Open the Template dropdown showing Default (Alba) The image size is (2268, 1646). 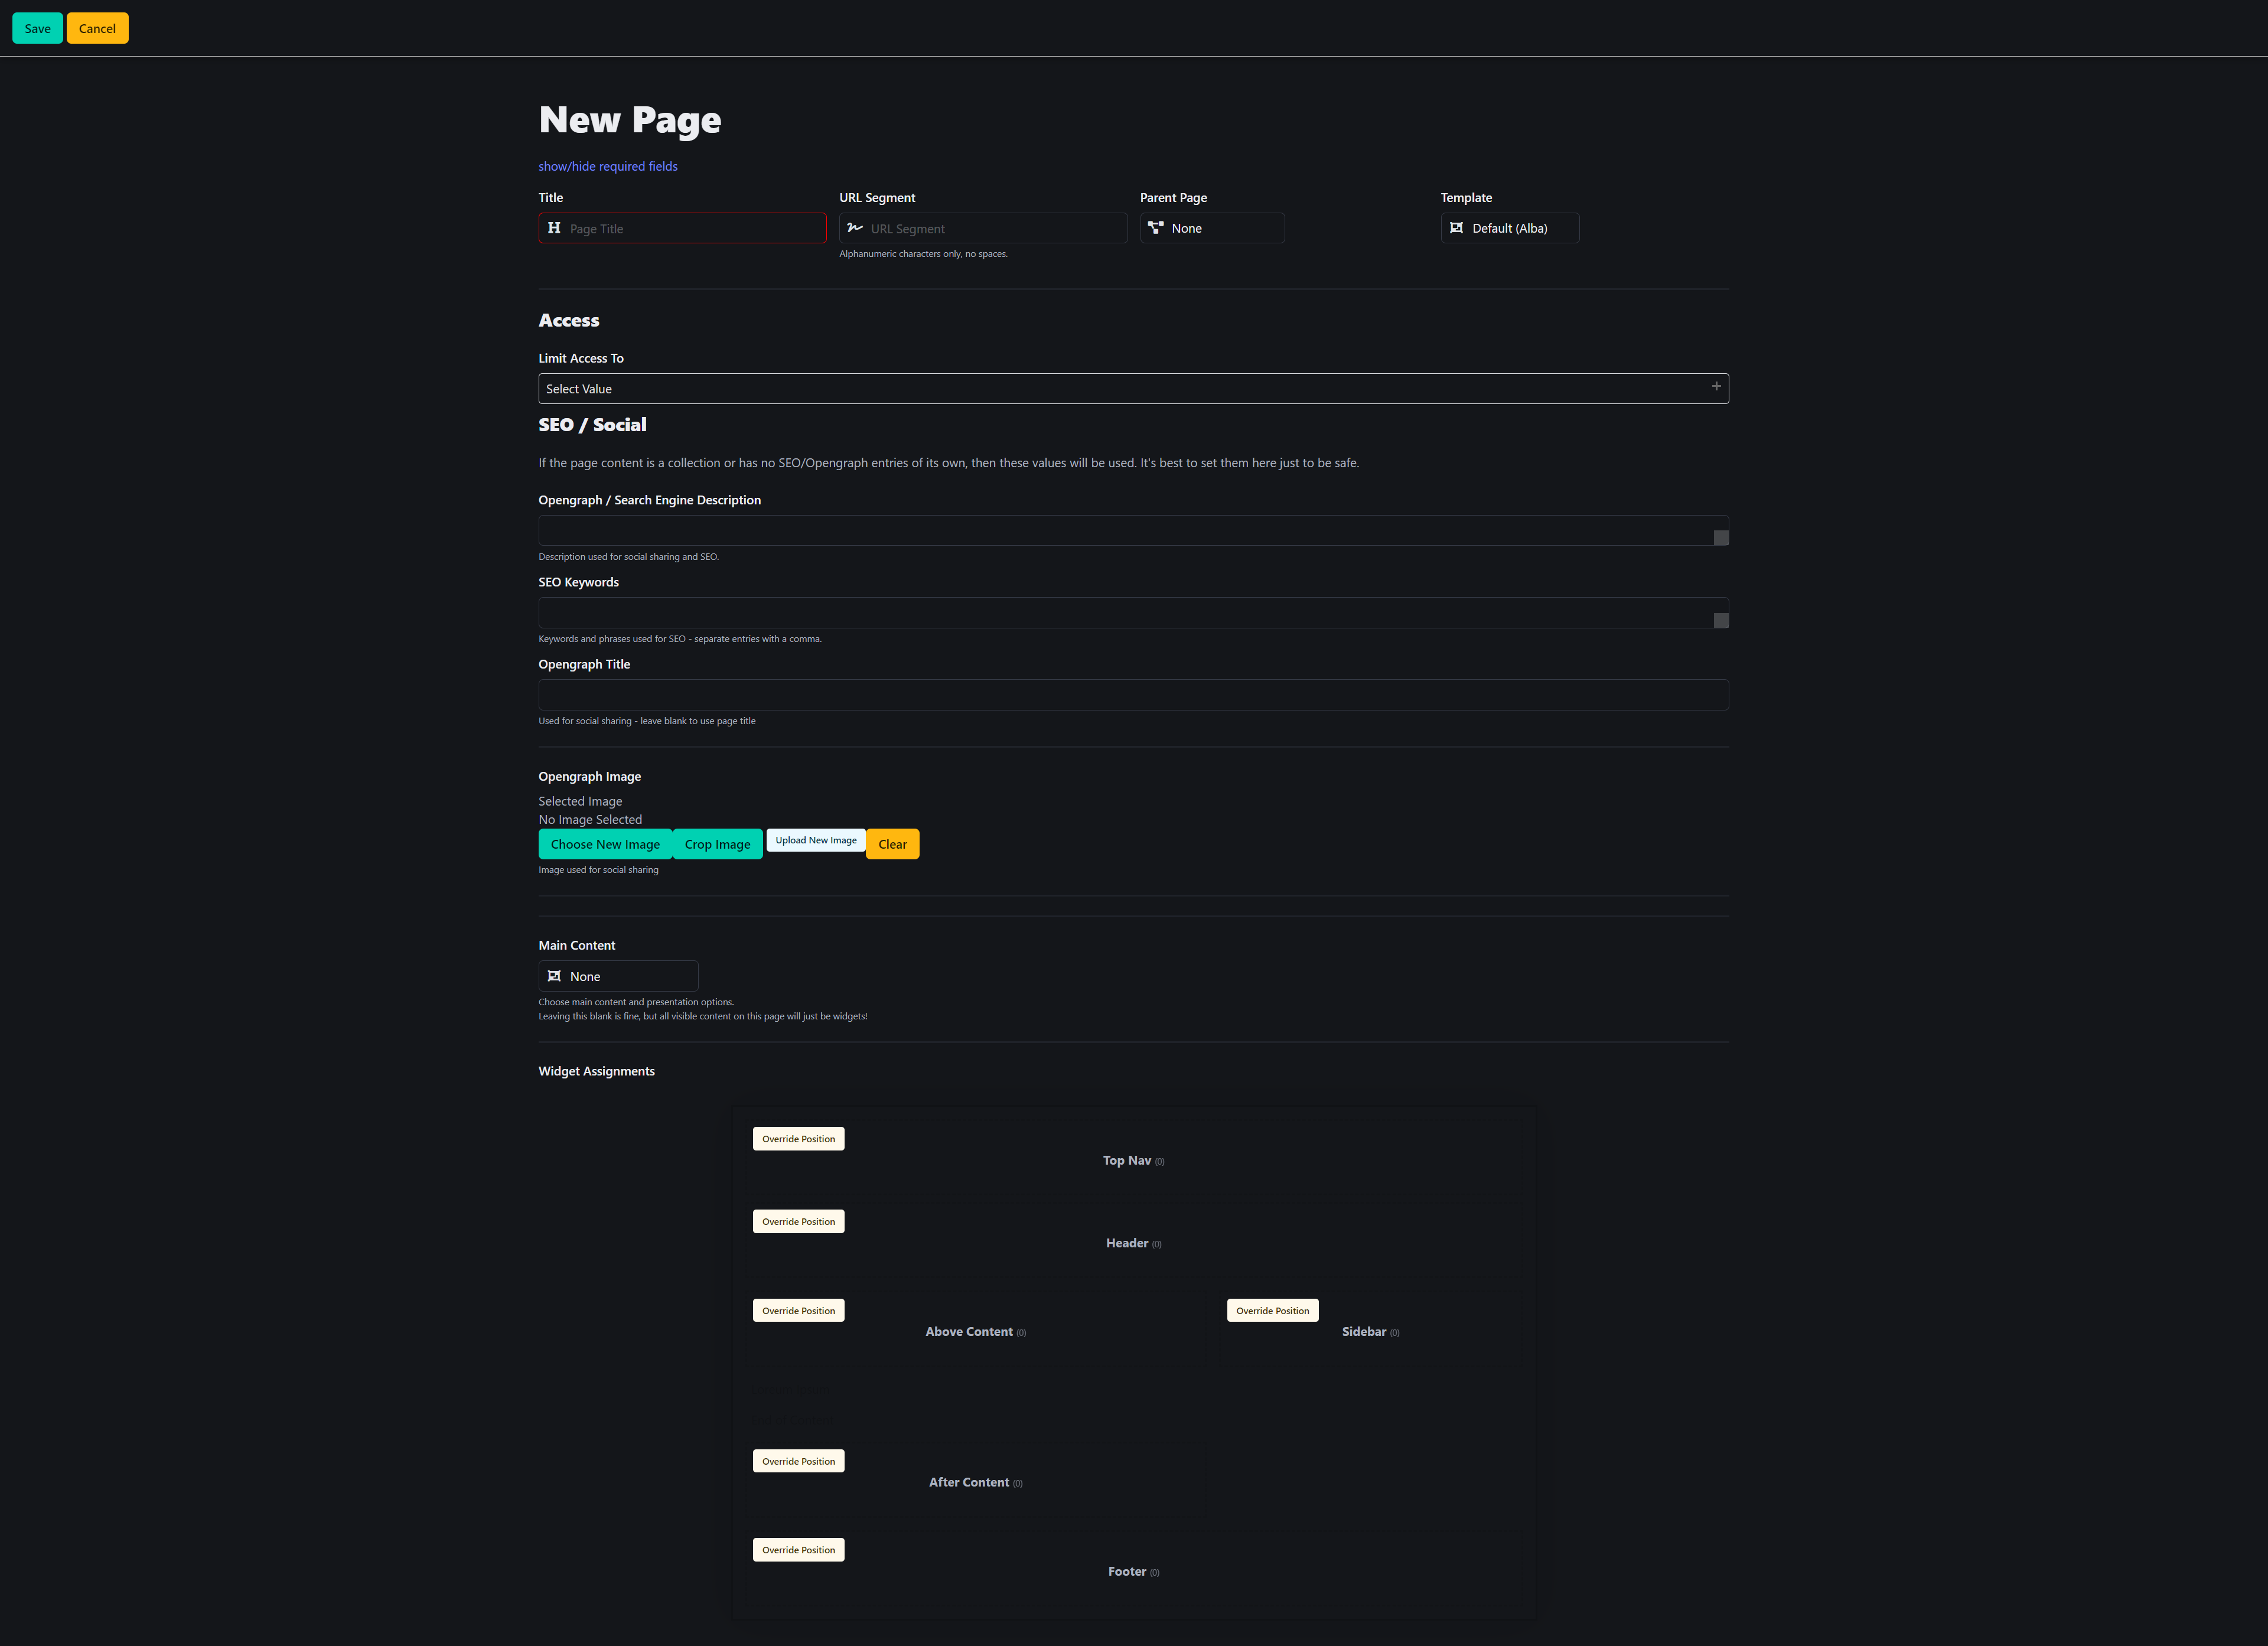point(1510,228)
